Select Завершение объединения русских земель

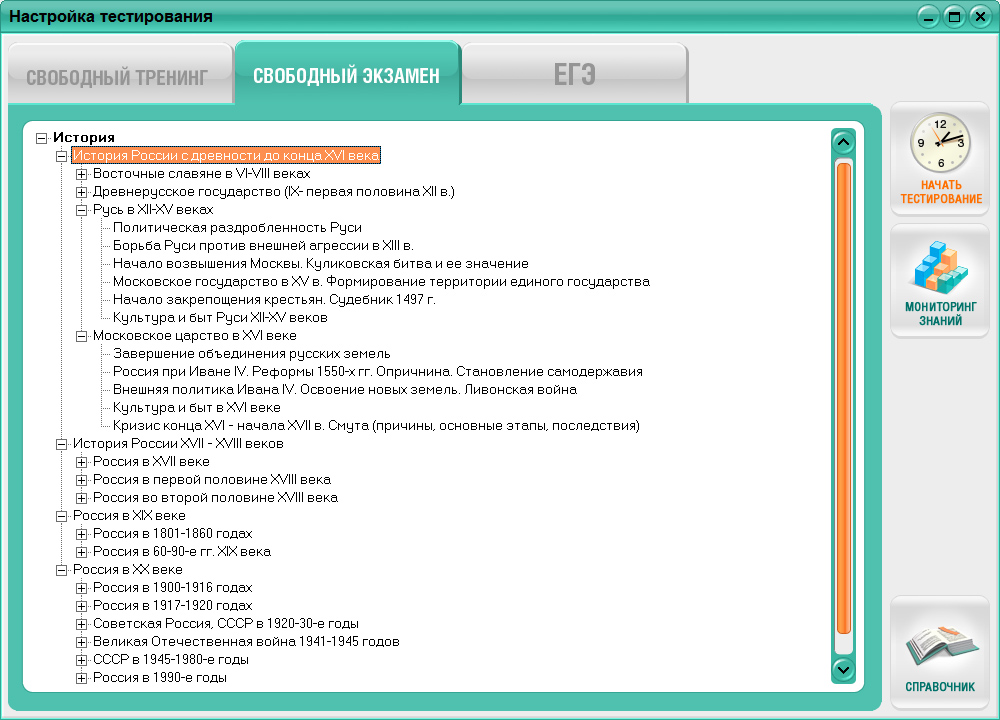coord(251,353)
